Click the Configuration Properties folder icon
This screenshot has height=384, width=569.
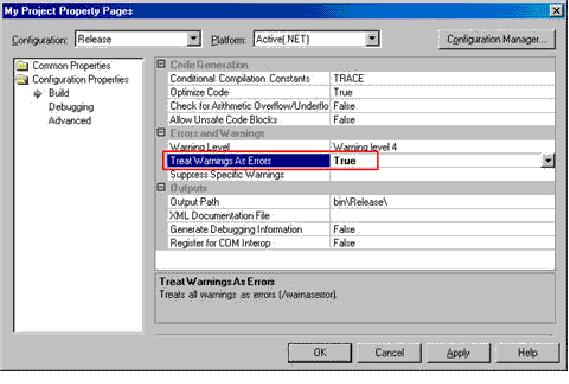point(22,79)
